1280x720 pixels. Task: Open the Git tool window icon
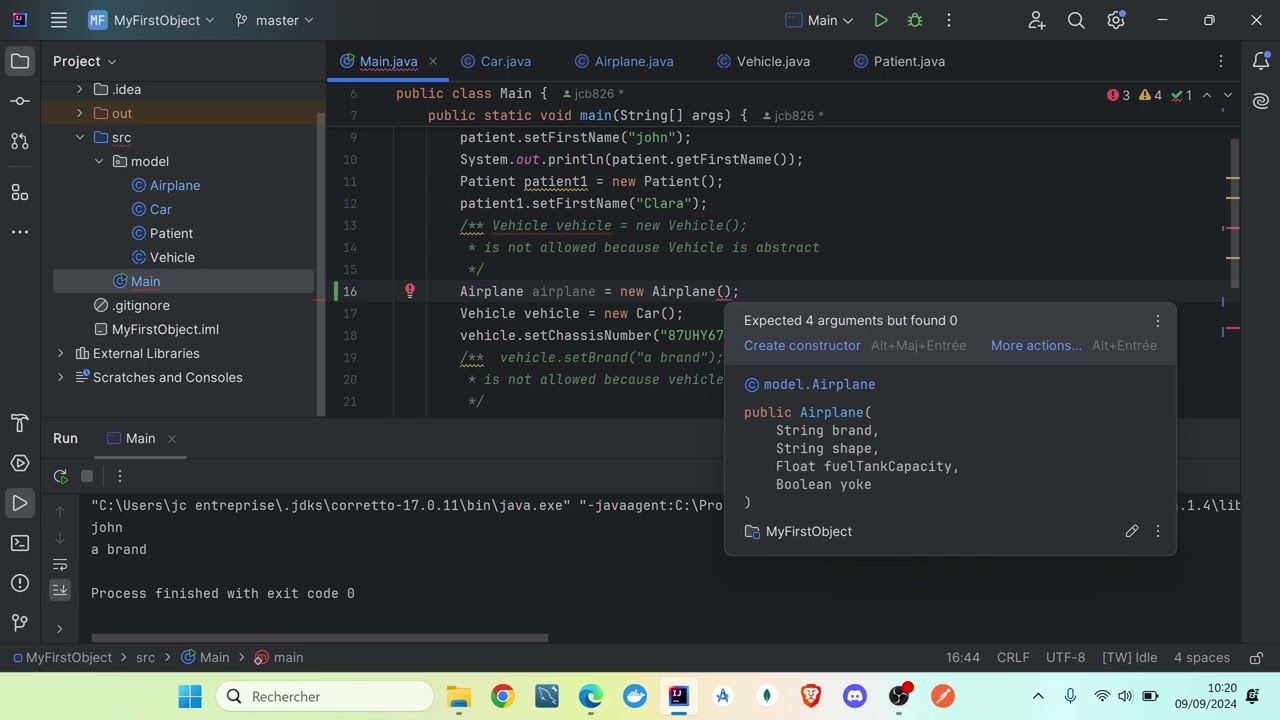click(20, 623)
